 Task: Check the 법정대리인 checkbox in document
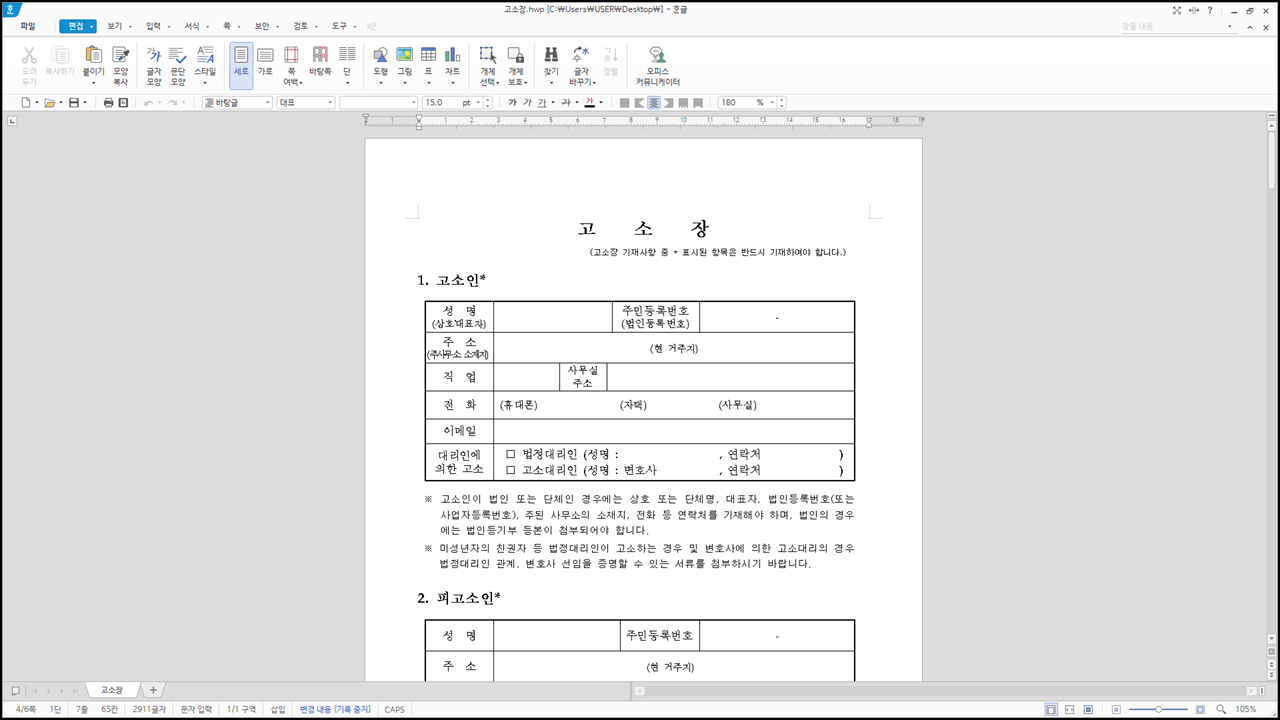click(x=510, y=454)
